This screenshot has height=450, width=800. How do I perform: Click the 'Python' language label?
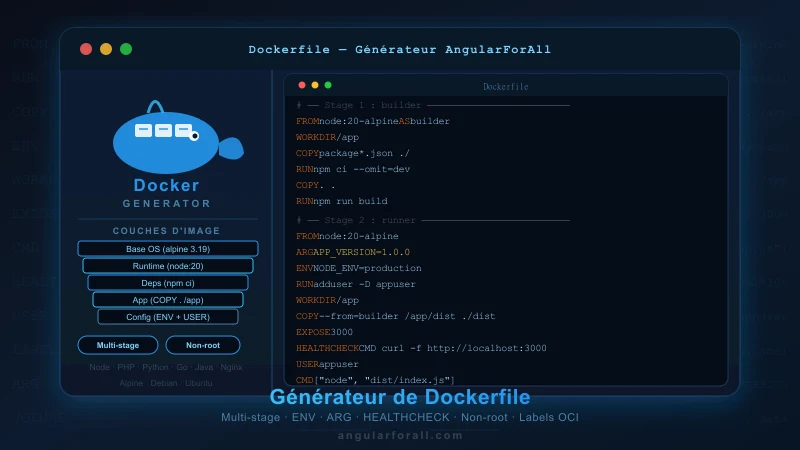(155, 367)
